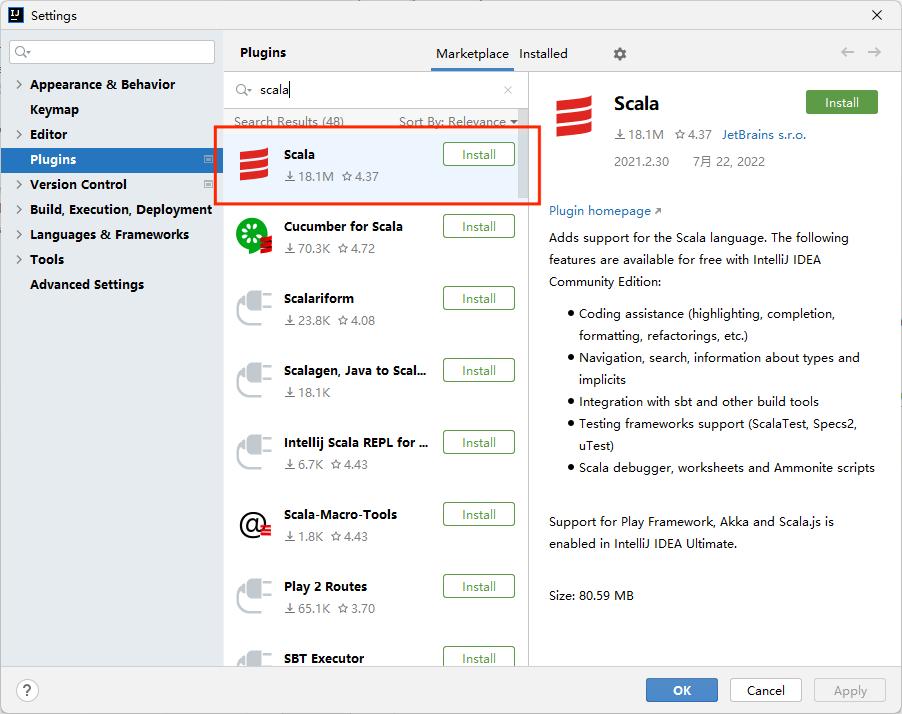Viewport: 902px width, 714px height.
Task: Select the SBT Executor plugin name
Action: [324, 658]
